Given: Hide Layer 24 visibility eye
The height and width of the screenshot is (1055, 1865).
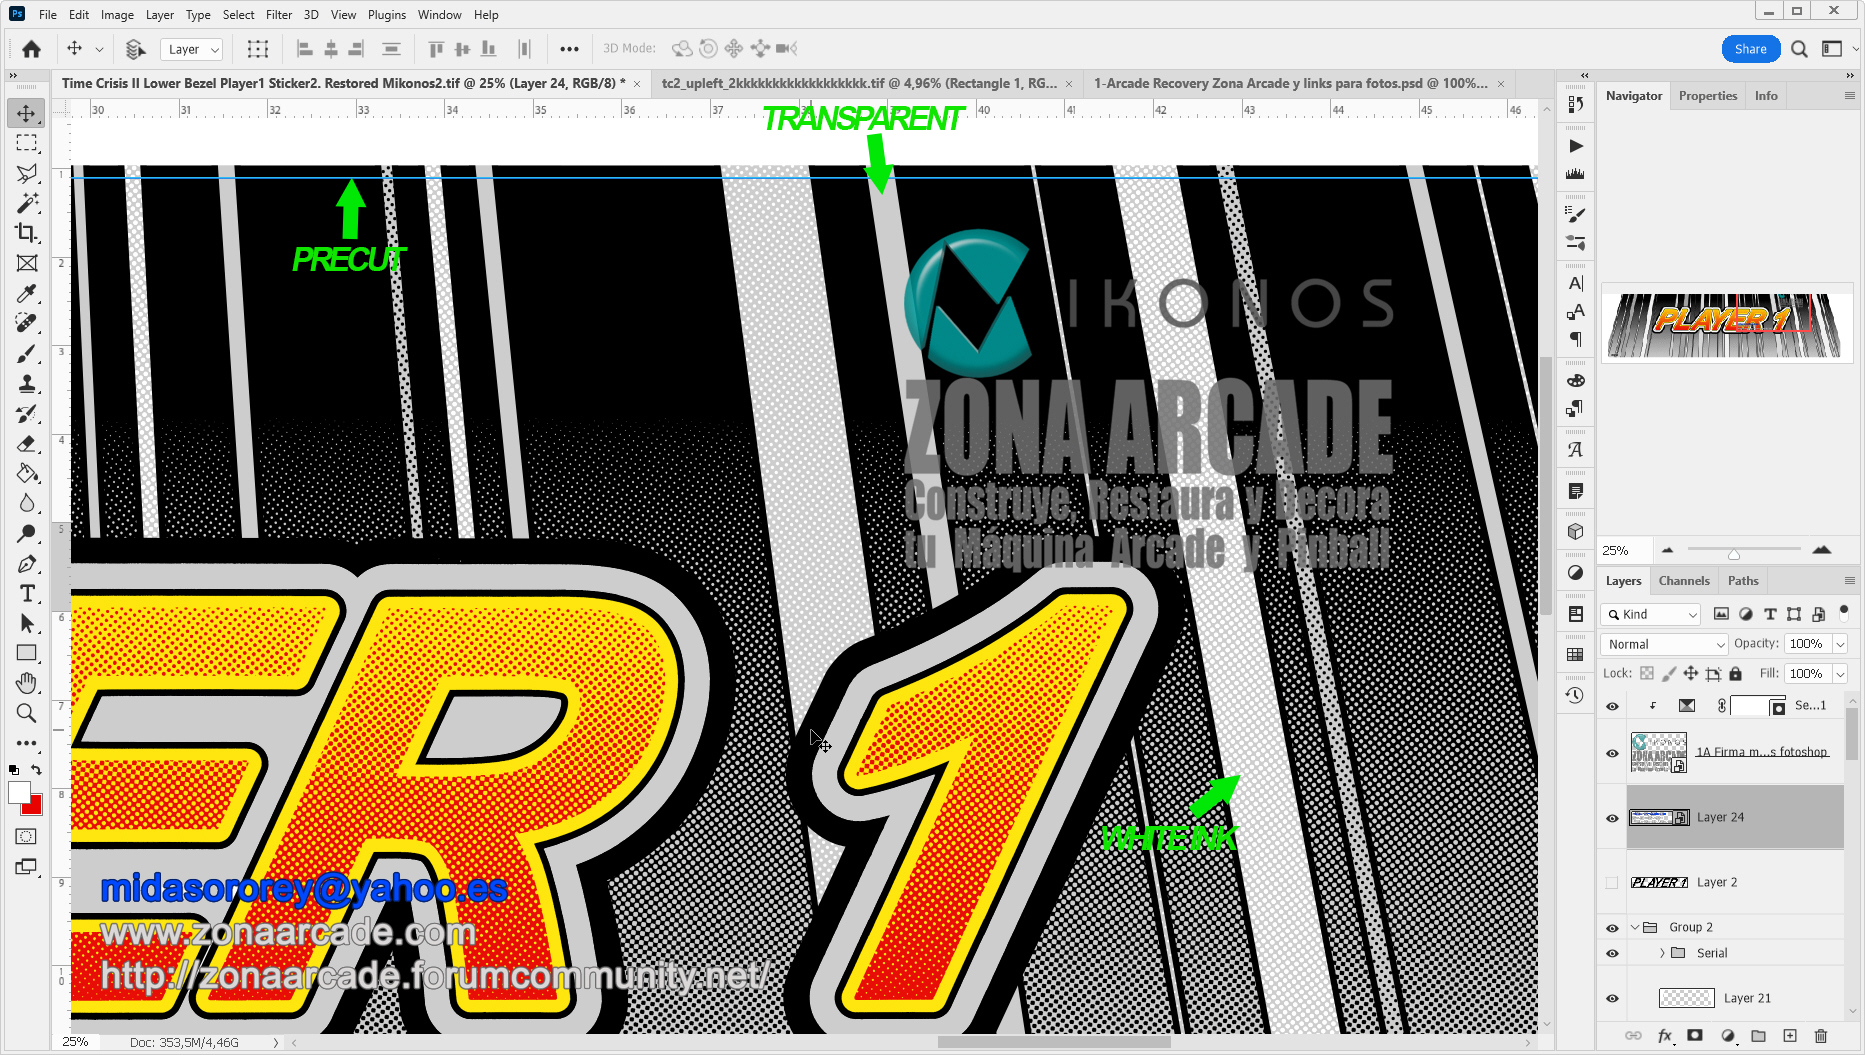Looking at the screenshot, I should coord(1612,818).
